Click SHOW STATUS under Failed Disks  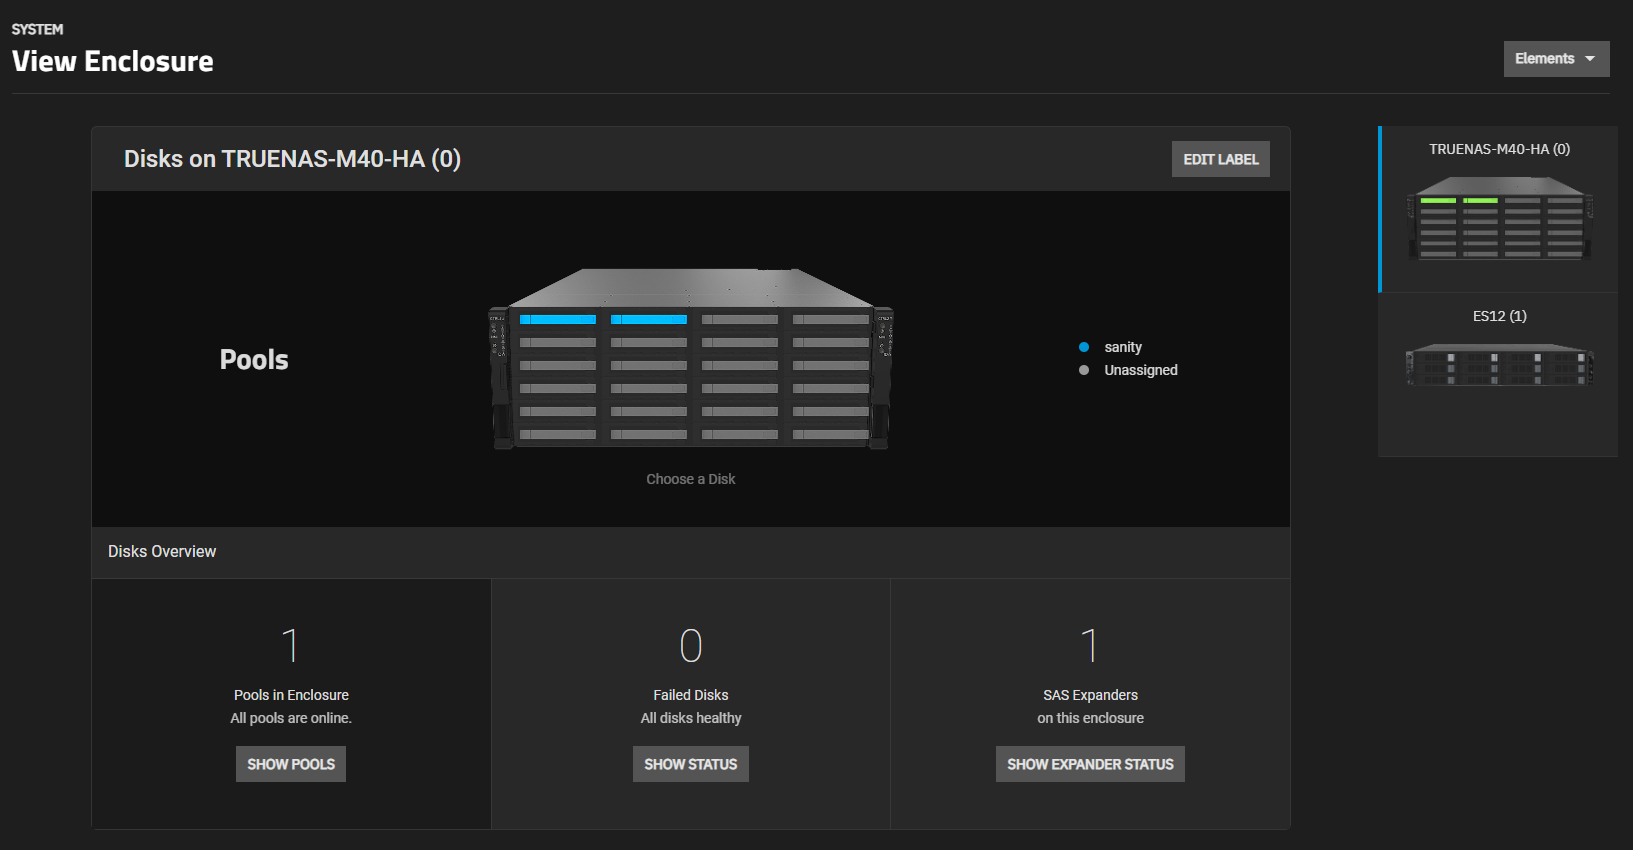pyautogui.click(x=690, y=764)
